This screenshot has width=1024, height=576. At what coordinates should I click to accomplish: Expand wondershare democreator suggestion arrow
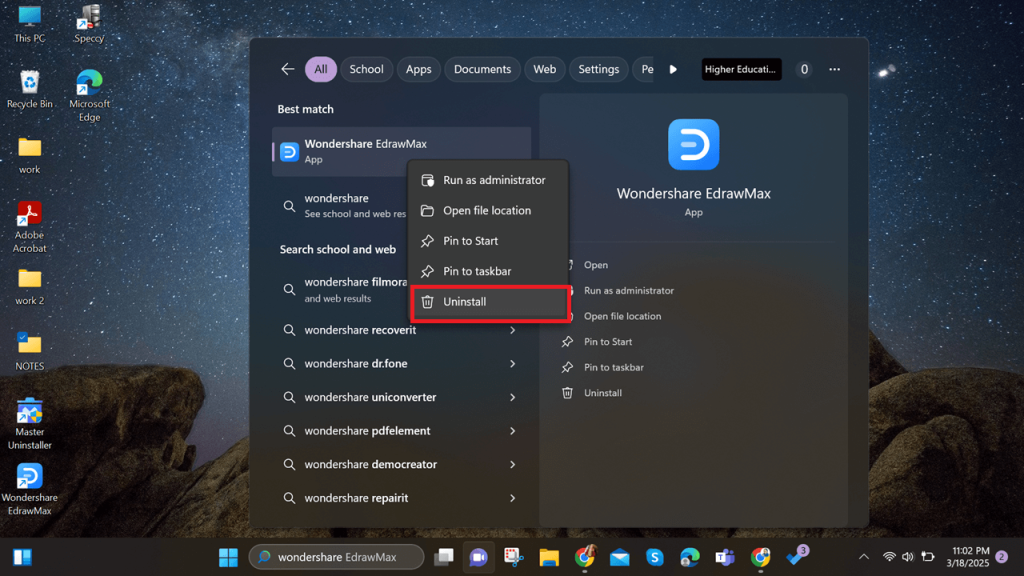point(513,464)
